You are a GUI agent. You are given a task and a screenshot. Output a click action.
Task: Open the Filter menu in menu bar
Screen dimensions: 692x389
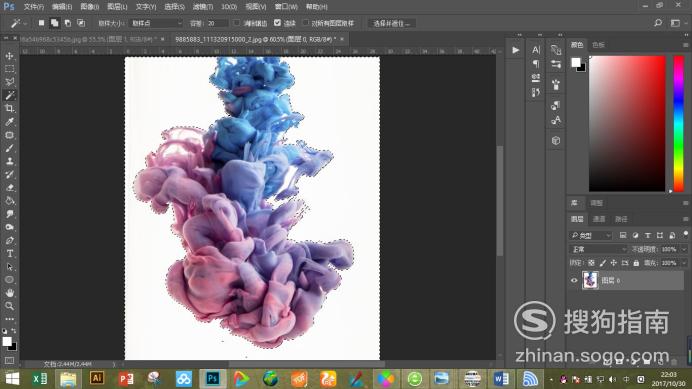[203, 7]
